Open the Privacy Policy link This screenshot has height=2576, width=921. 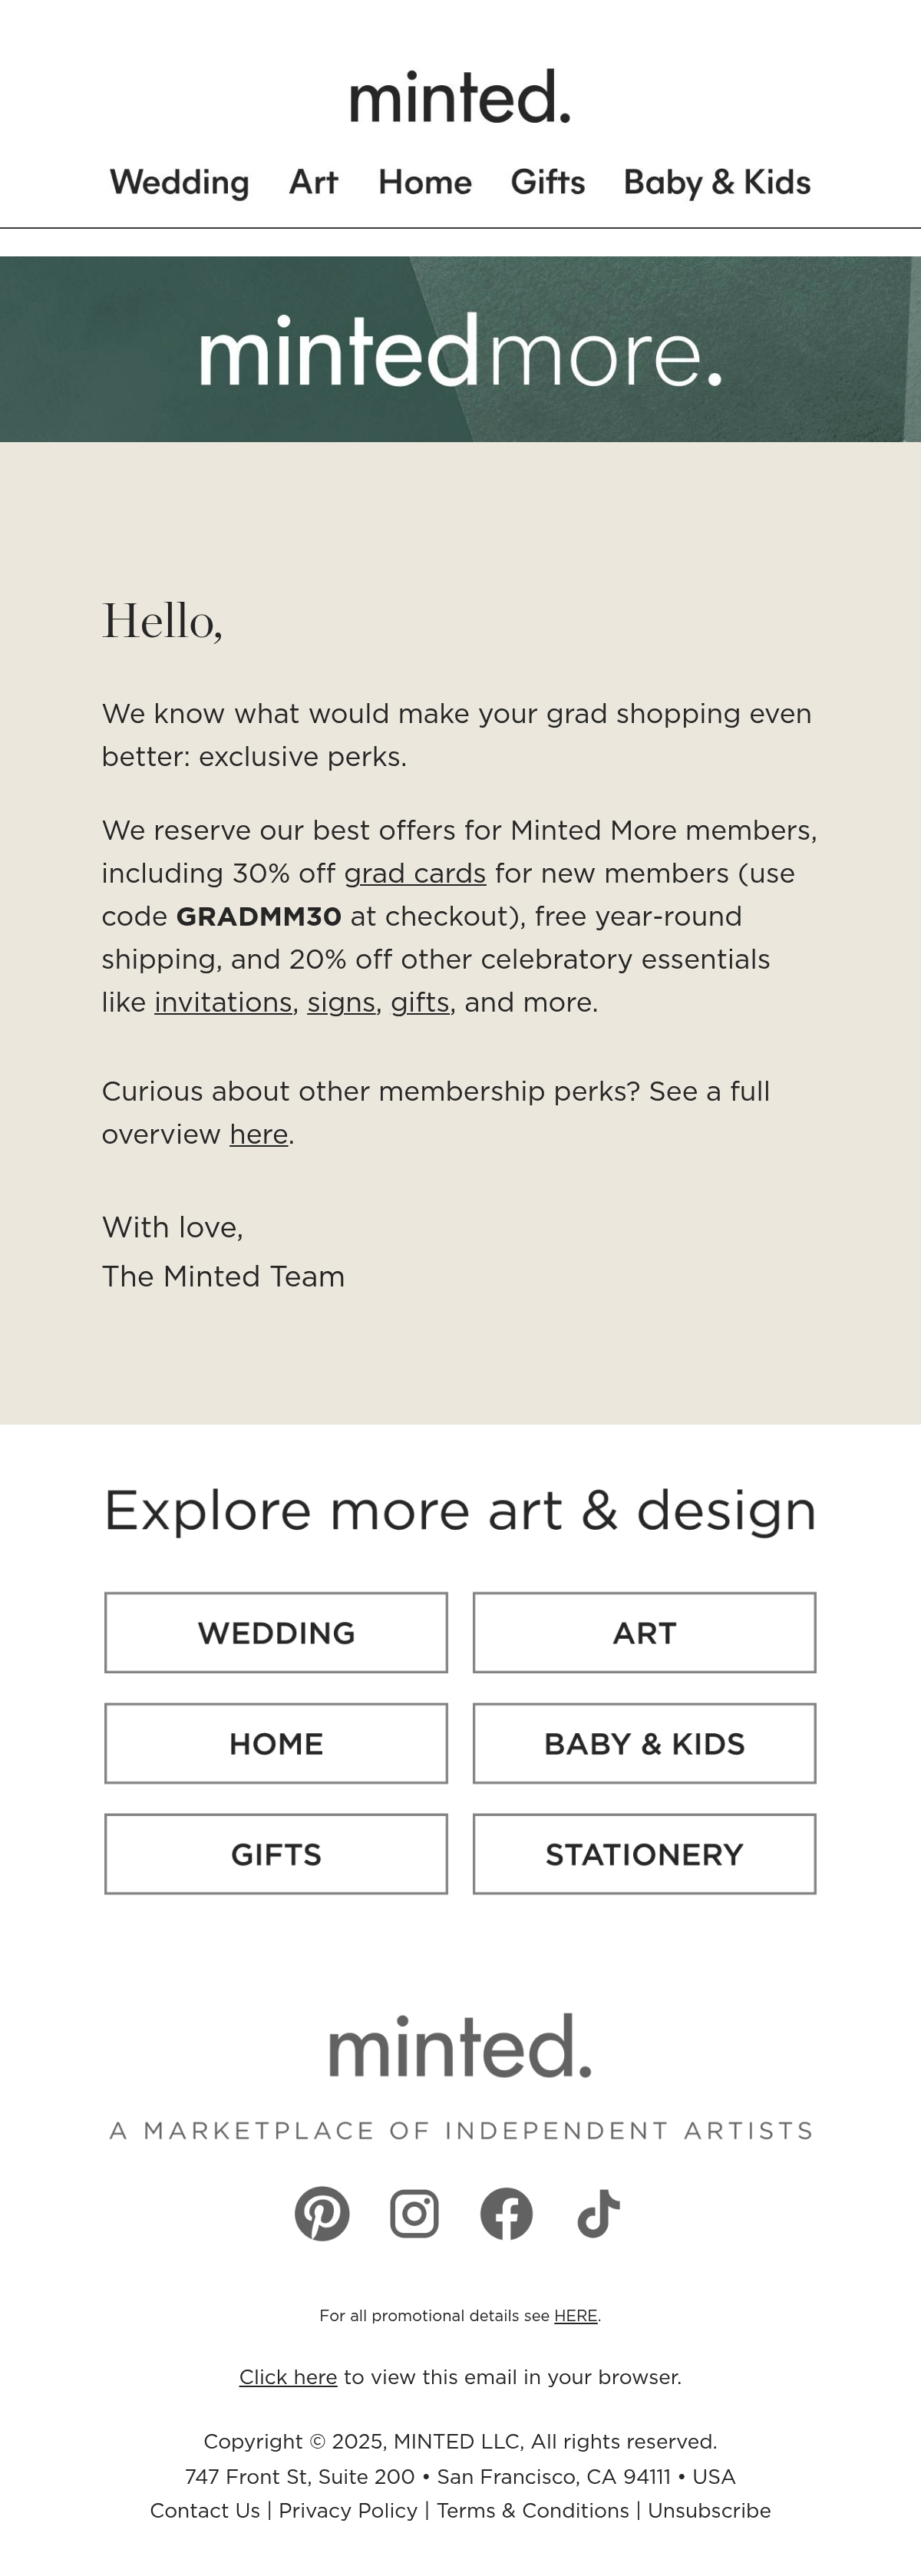pyautogui.click(x=348, y=2510)
